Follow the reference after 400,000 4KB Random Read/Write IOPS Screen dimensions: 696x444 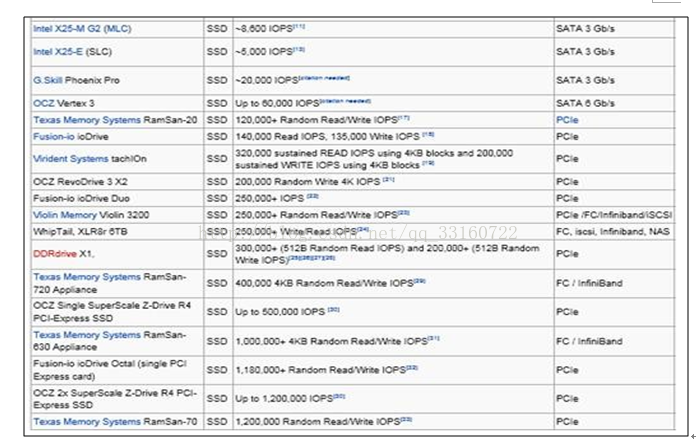[419, 281]
